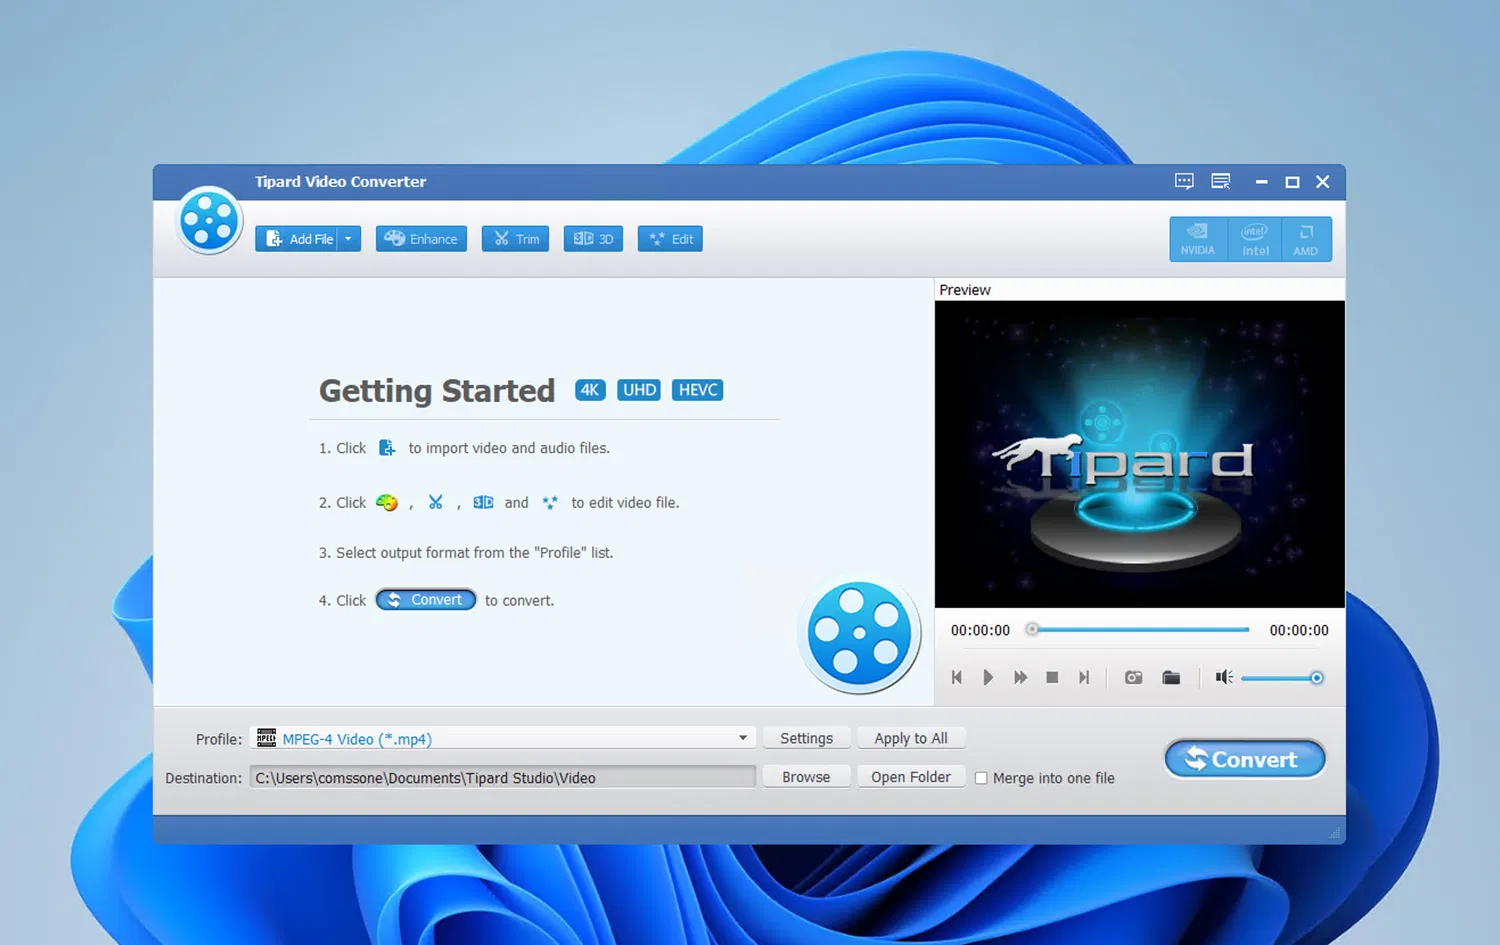
Task: Open the Enhance tool
Action: click(421, 239)
